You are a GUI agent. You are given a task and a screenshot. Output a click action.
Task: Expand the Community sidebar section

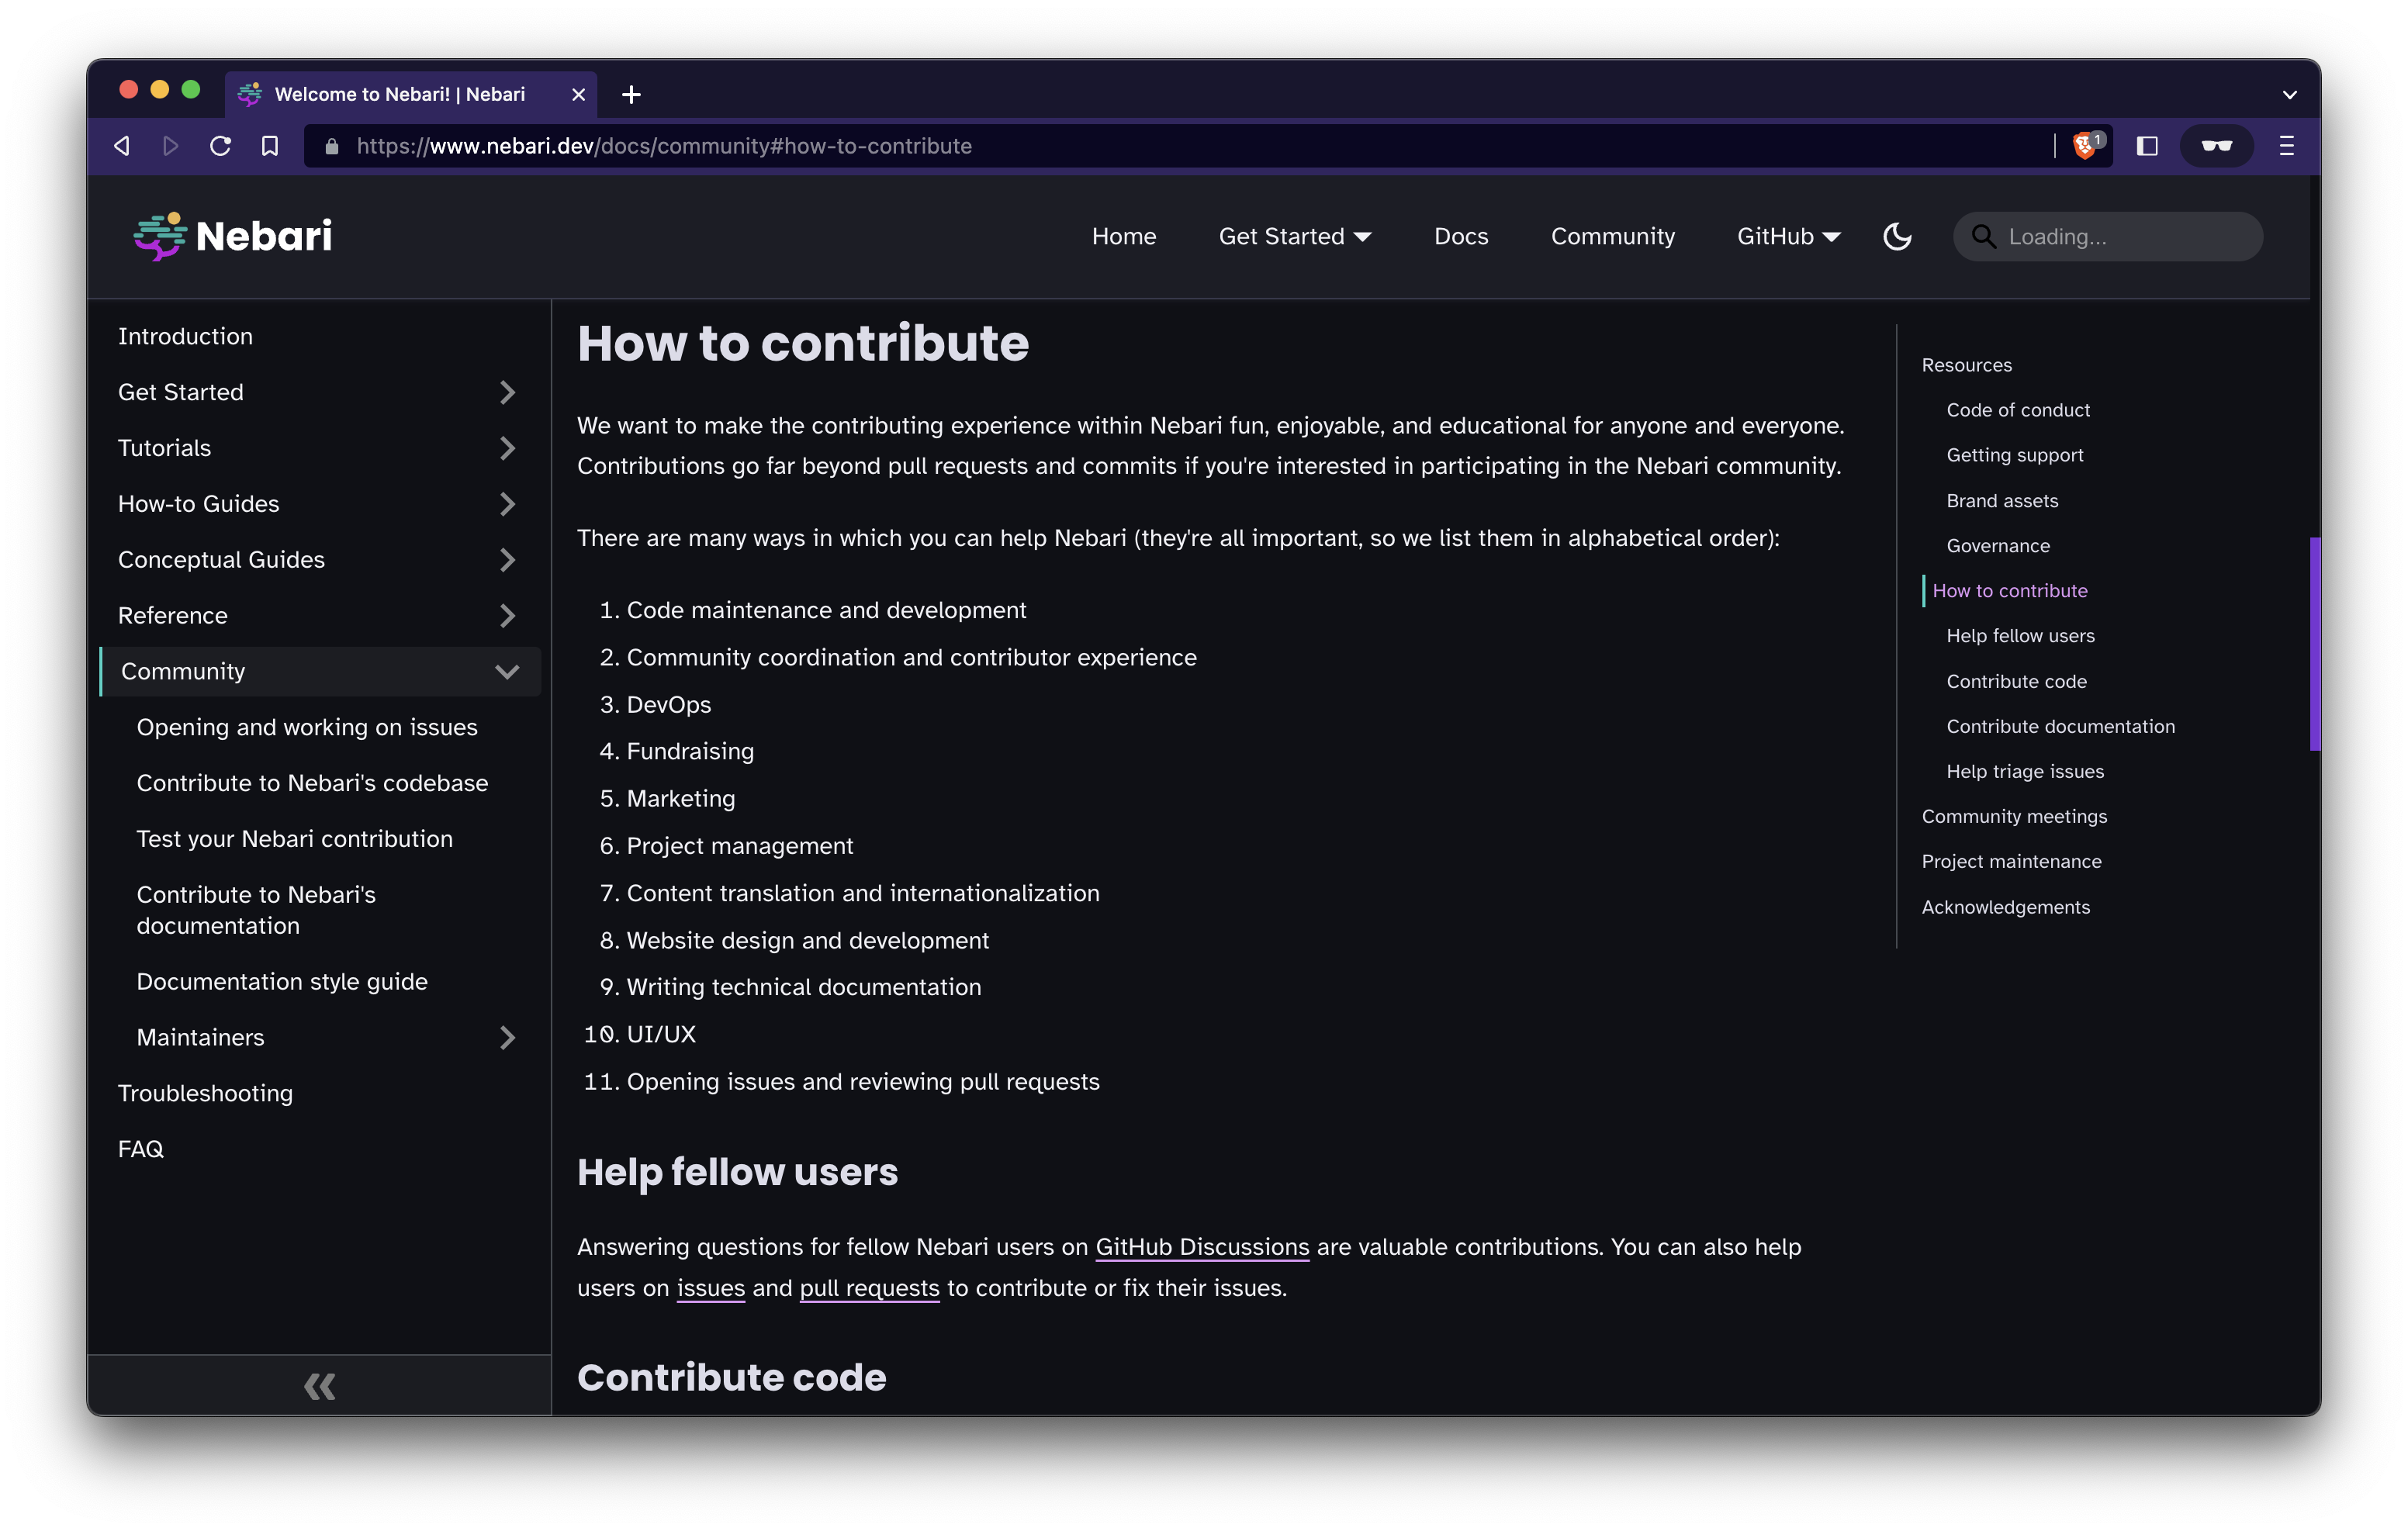tap(507, 670)
